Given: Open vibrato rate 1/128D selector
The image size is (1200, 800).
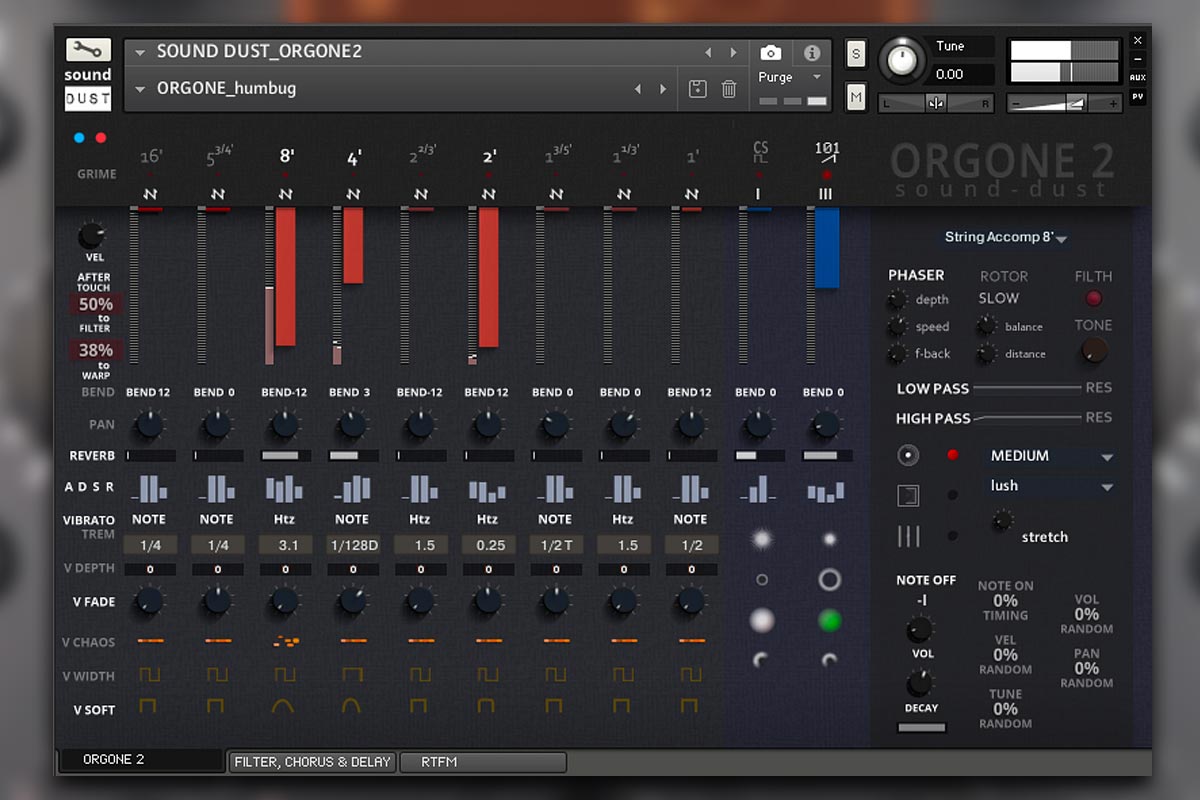Looking at the screenshot, I should pos(352,545).
